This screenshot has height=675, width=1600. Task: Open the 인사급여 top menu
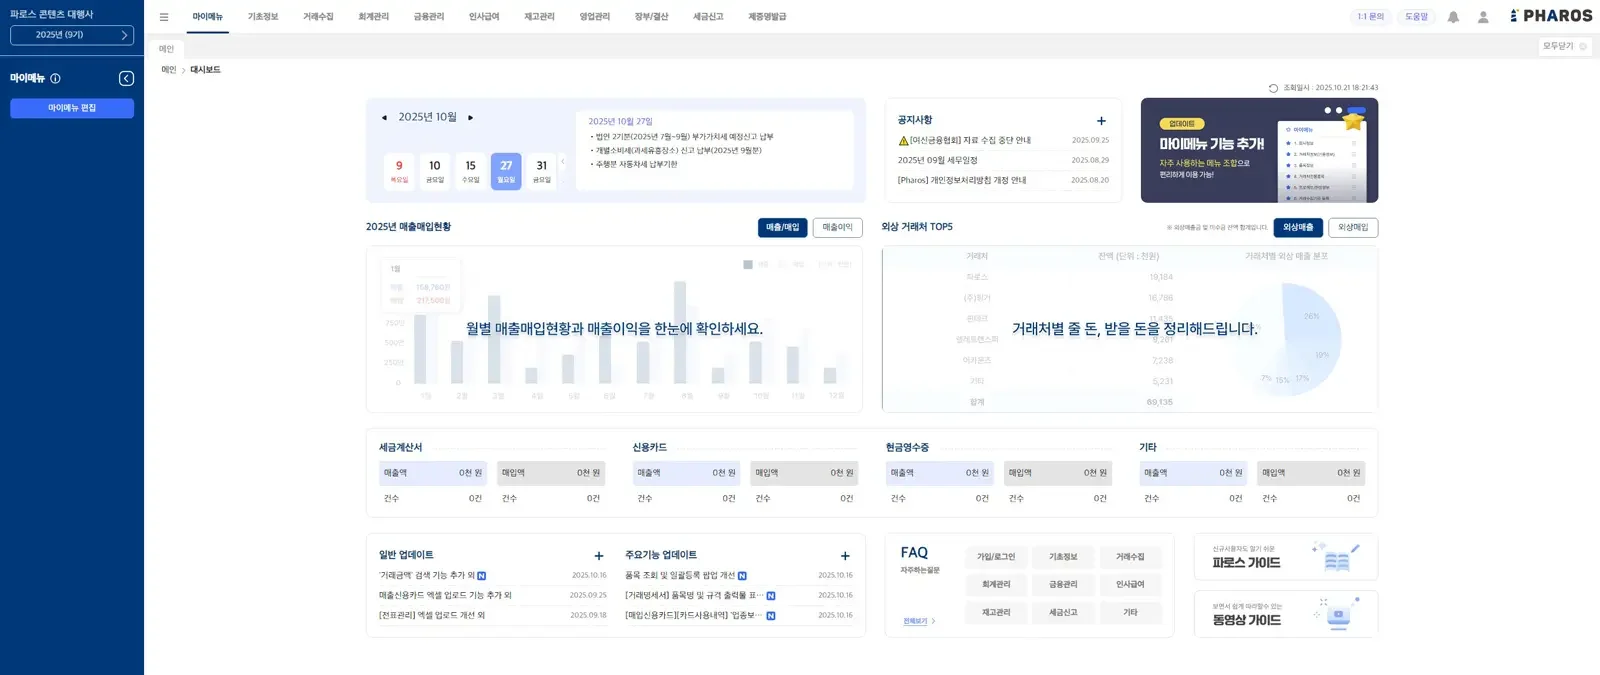point(484,17)
